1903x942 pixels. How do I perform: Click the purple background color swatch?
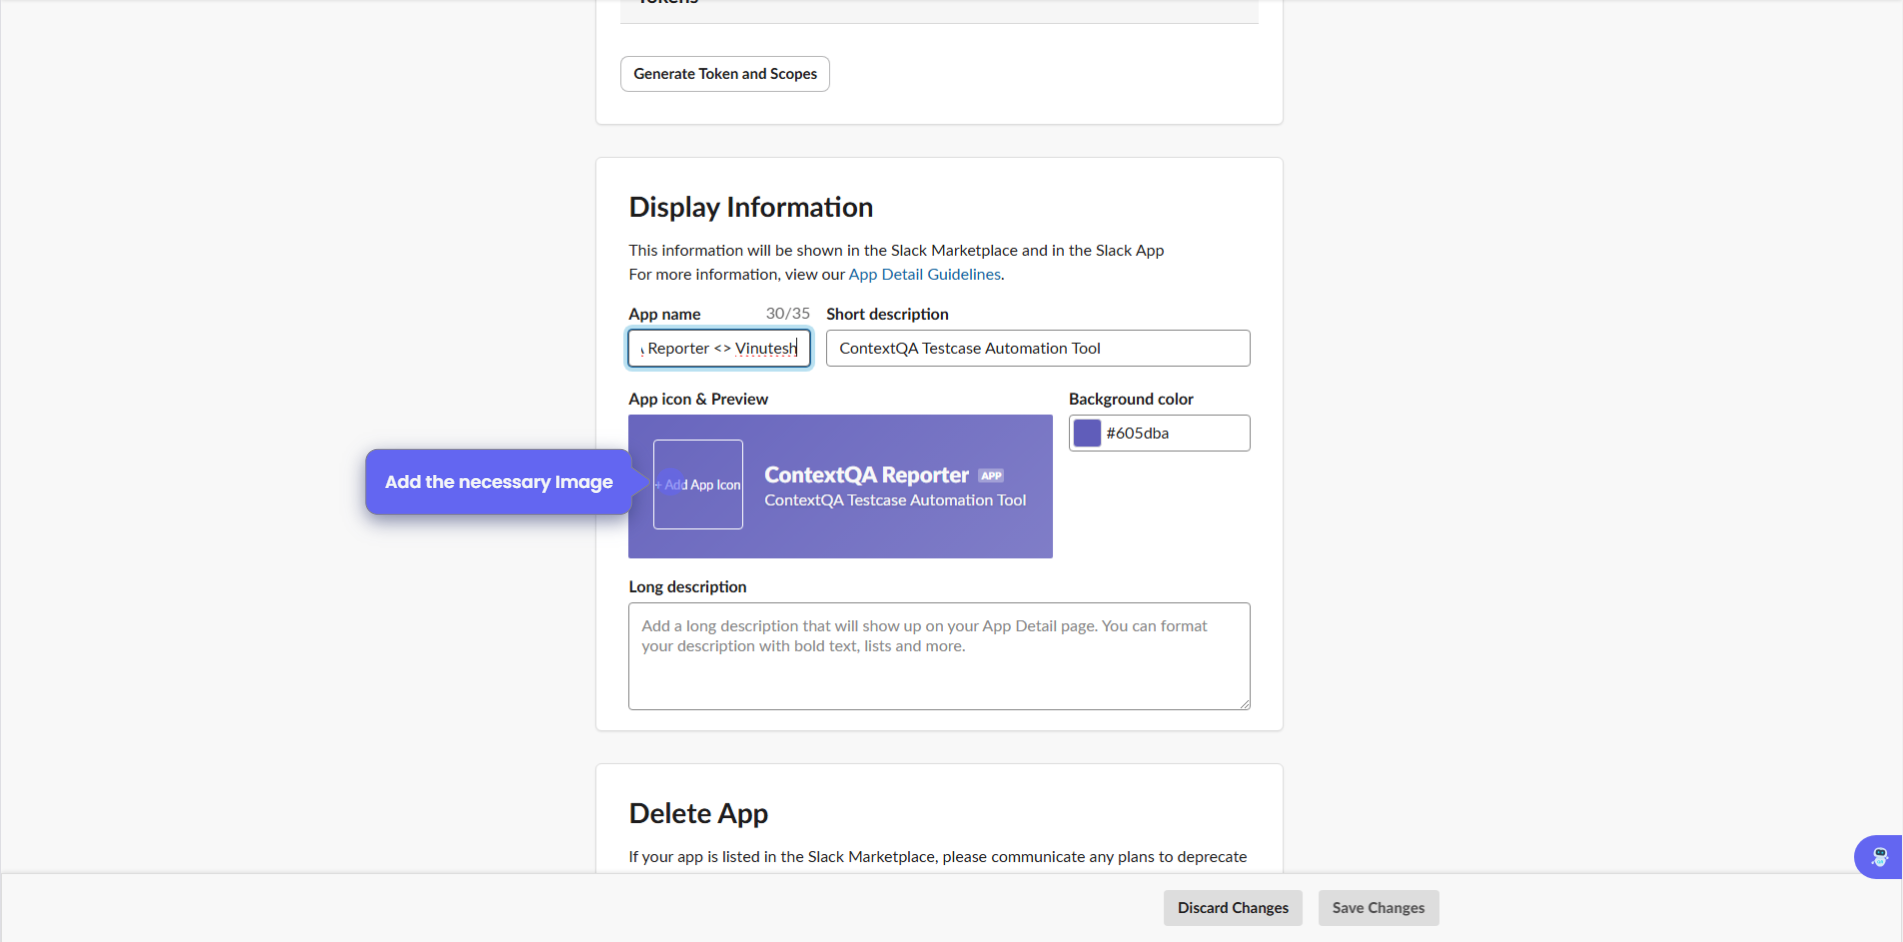(1087, 433)
